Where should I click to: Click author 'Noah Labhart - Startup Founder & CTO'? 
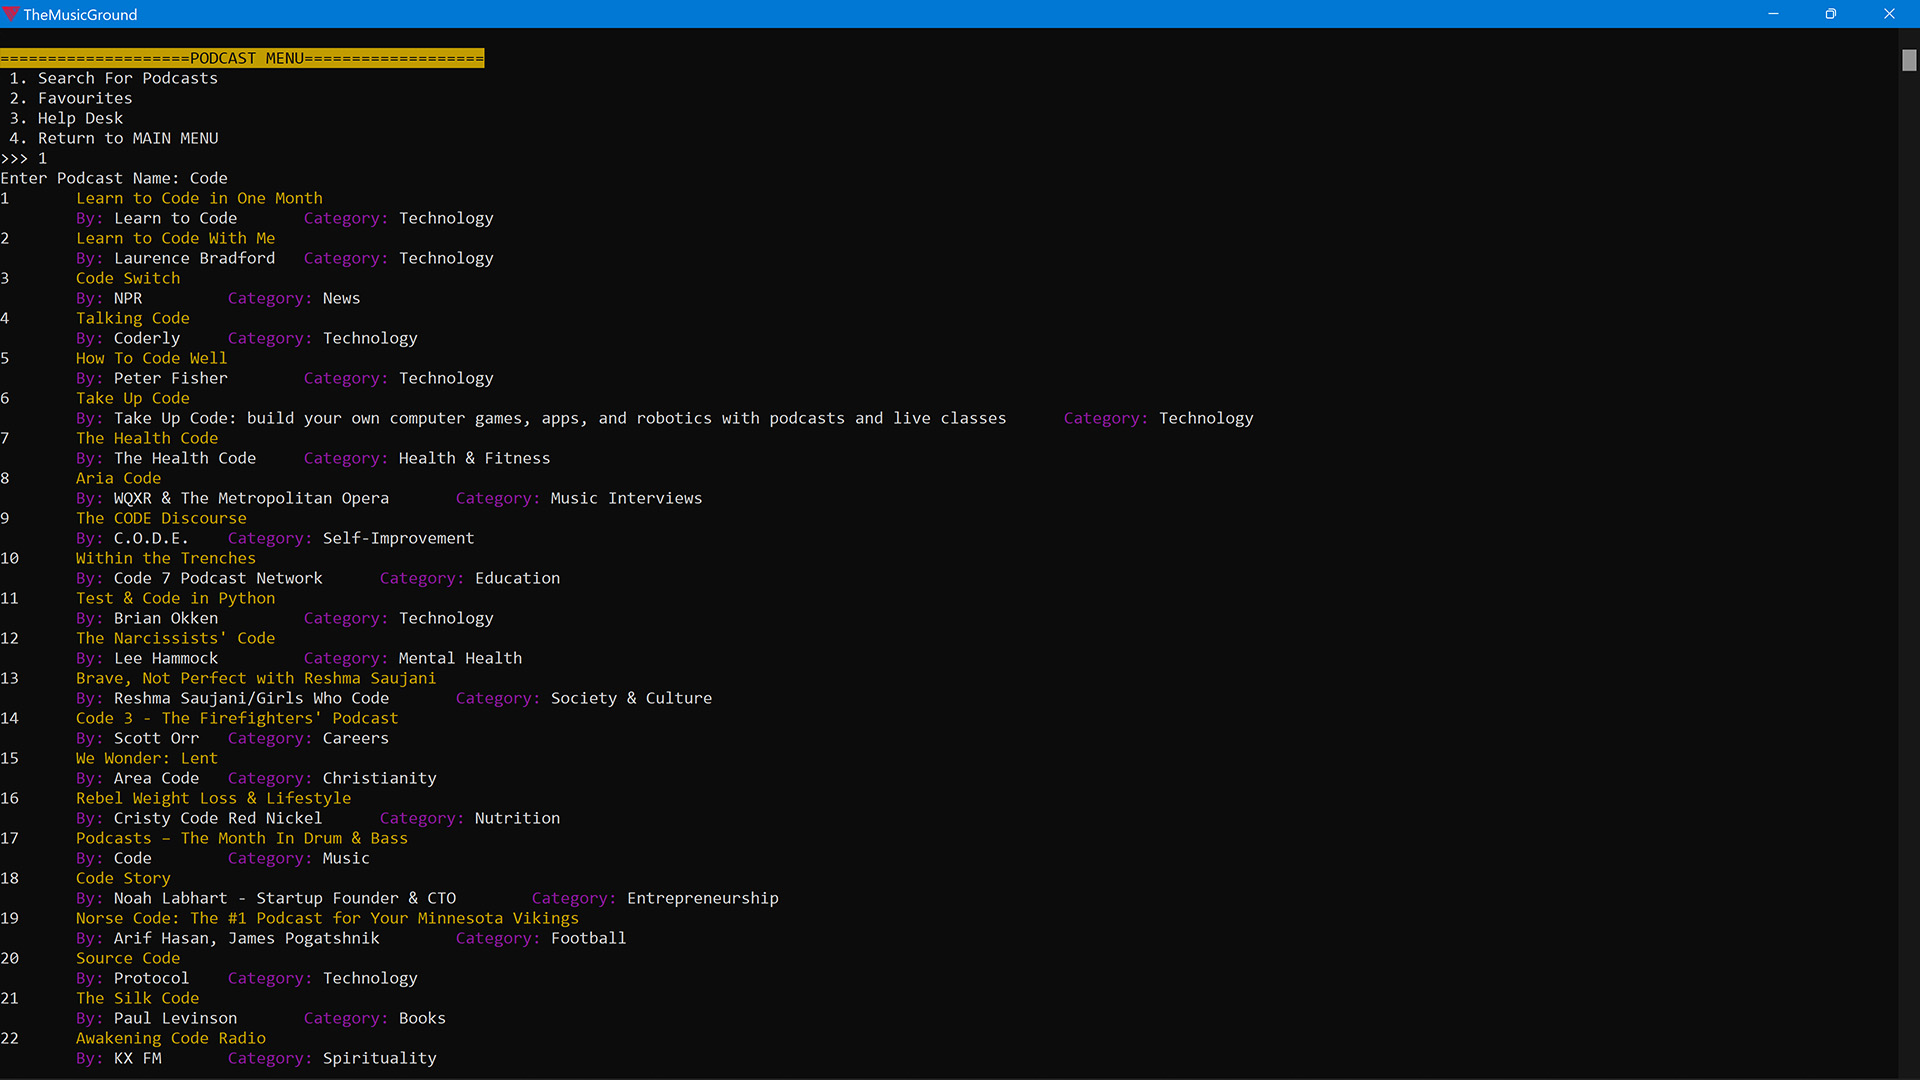(285, 898)
